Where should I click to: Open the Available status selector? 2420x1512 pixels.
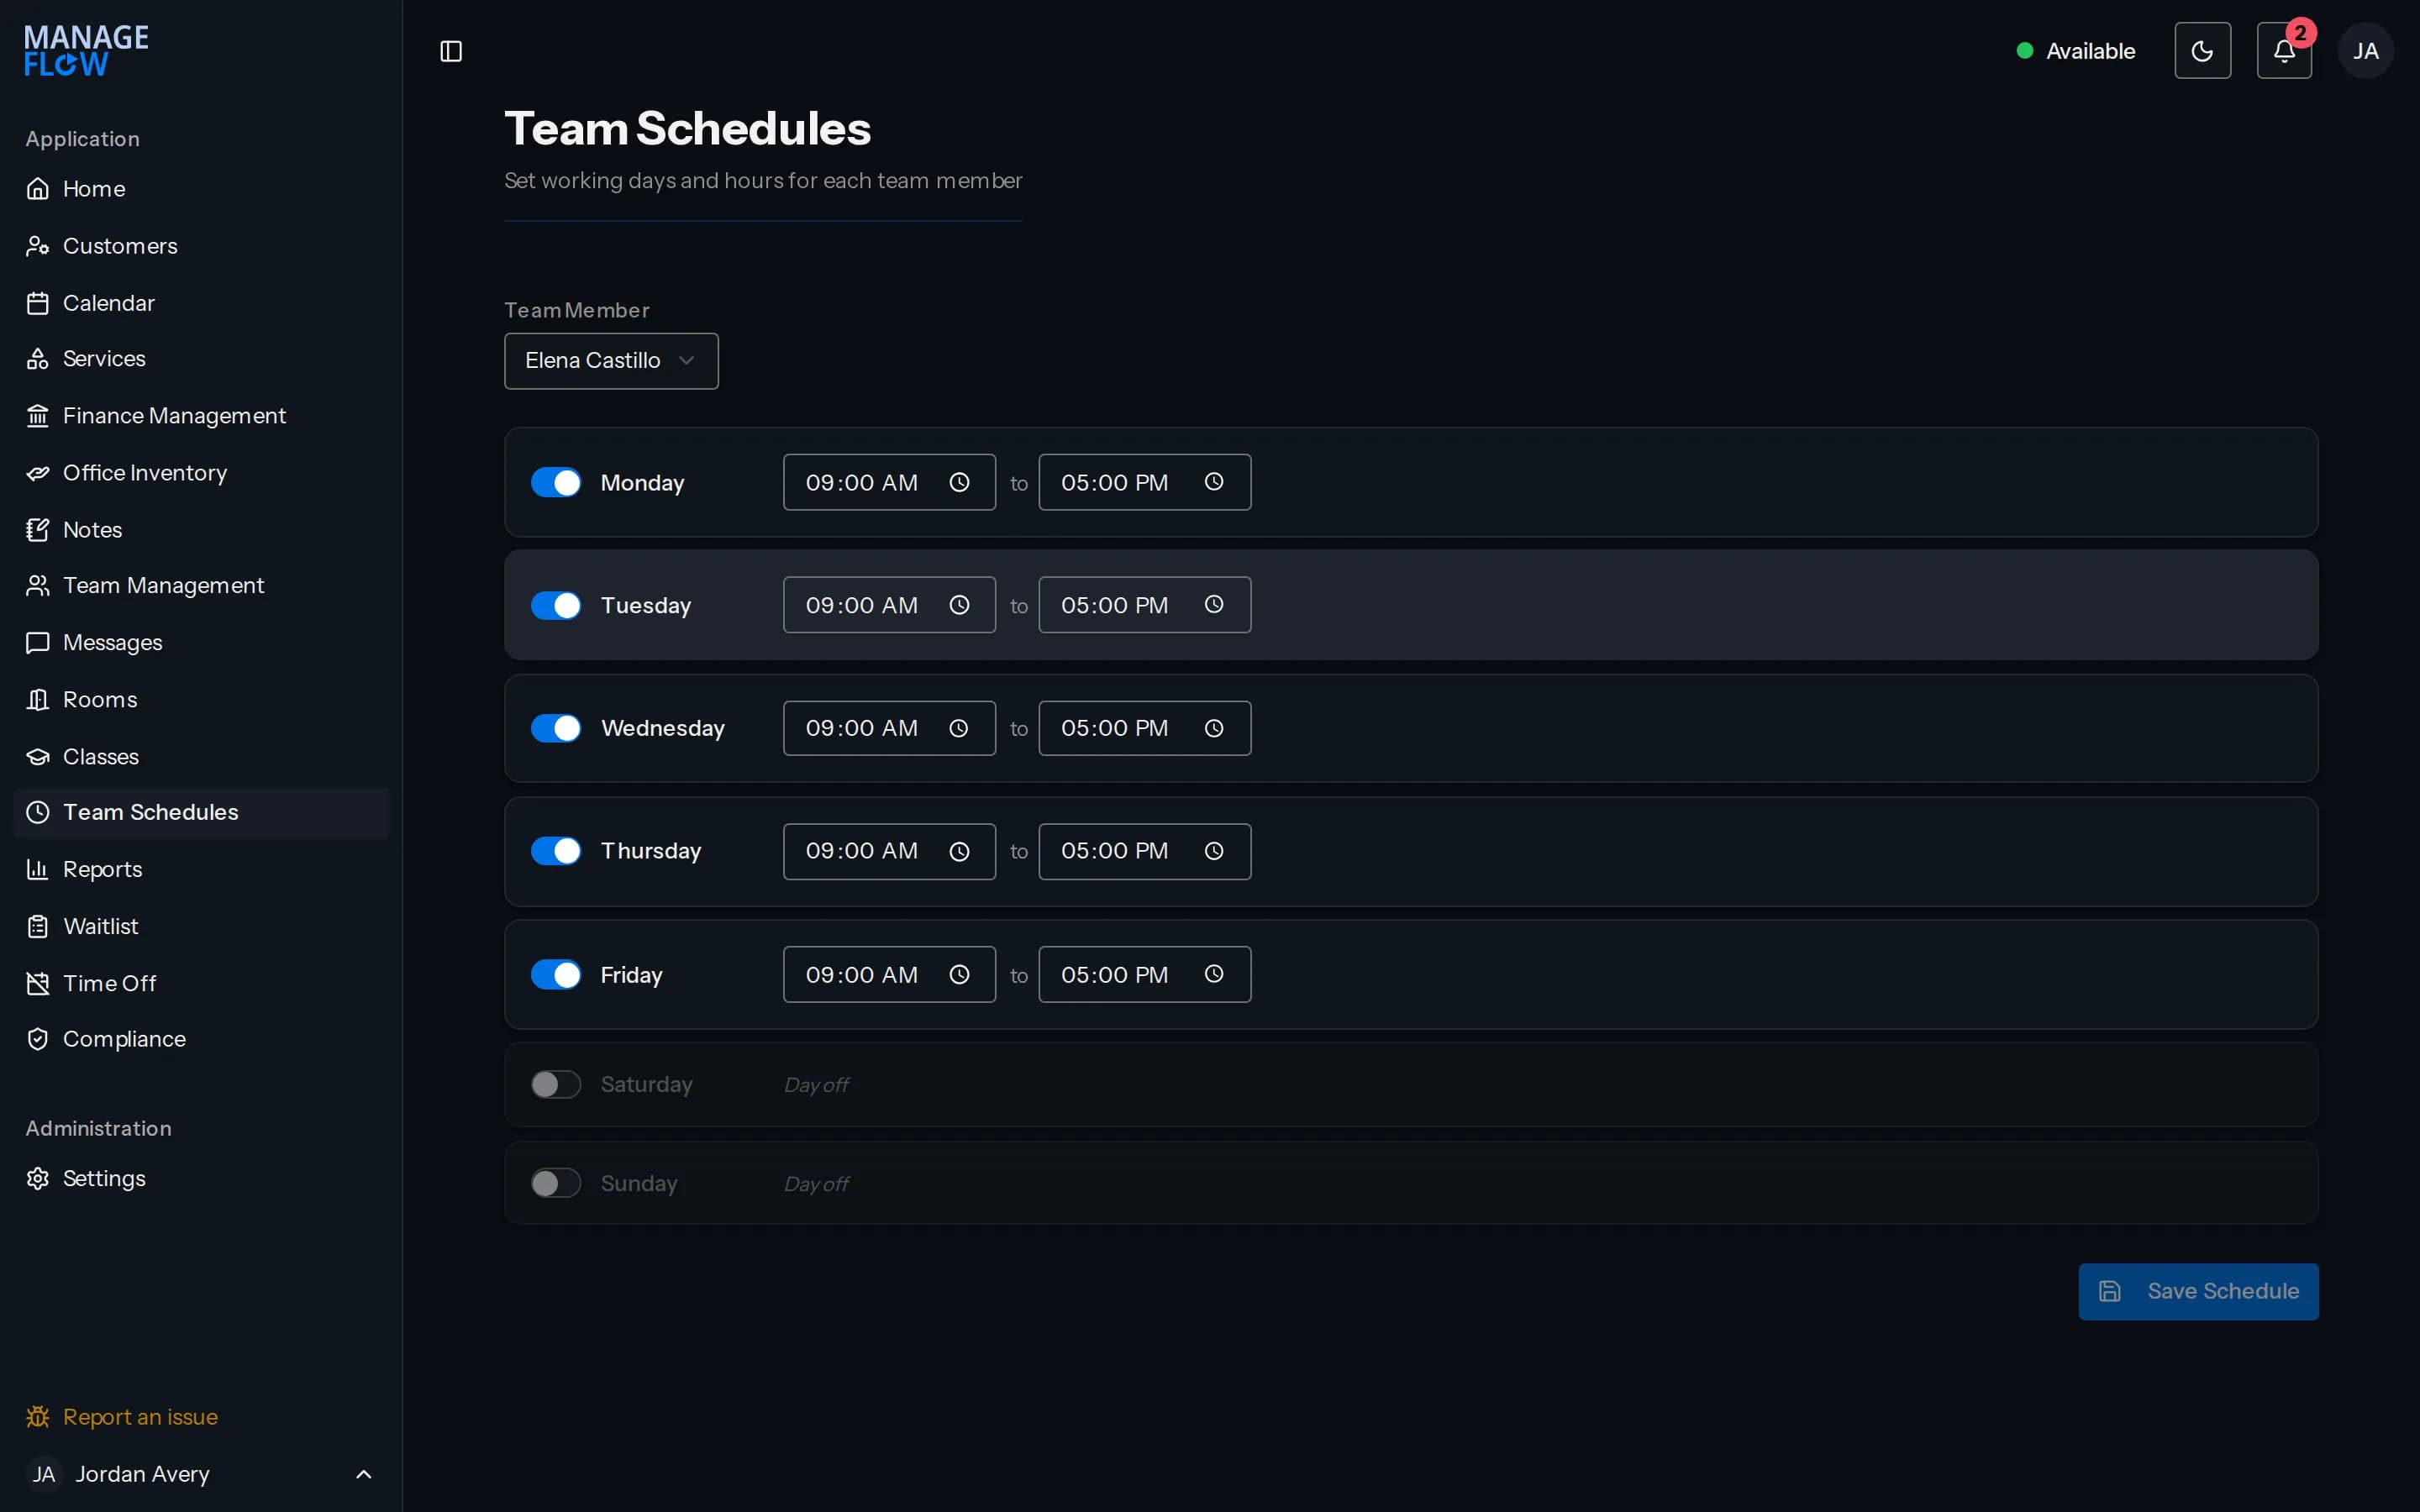coord(2076,51)
